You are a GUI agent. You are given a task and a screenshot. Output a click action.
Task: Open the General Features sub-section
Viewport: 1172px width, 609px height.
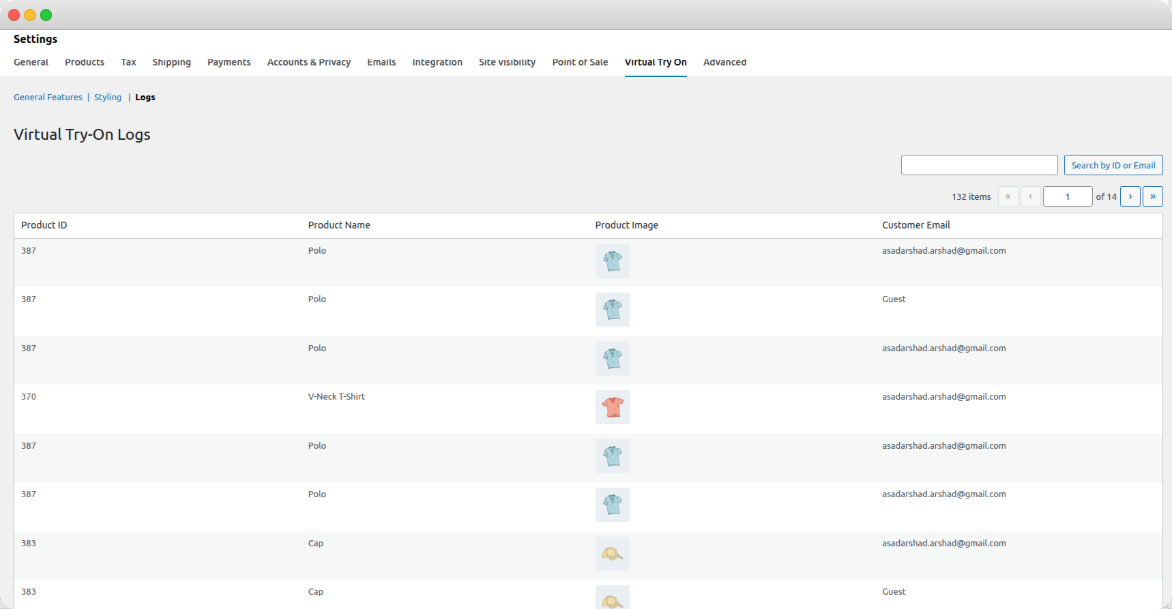click(48, 97)
